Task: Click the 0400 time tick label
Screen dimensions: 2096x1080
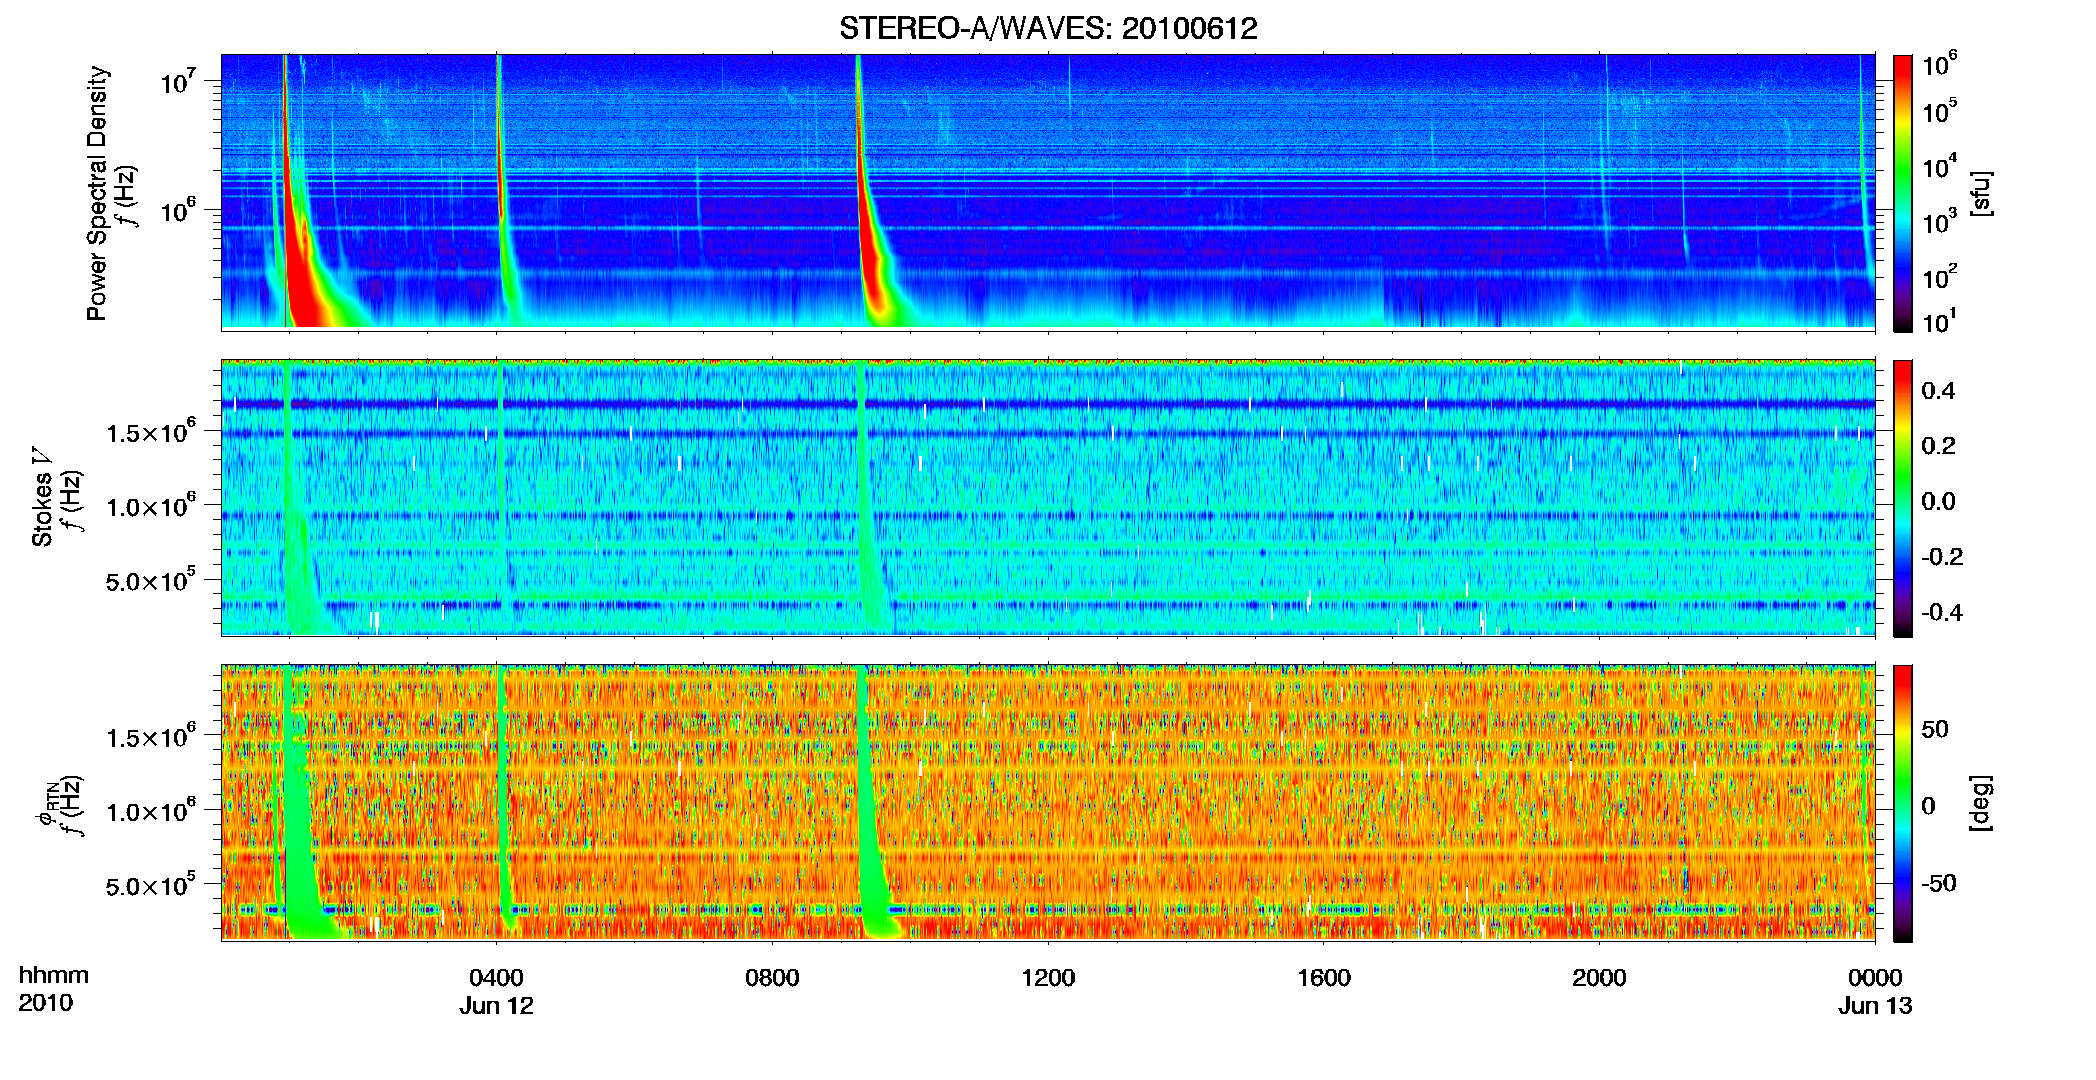Action: (497, 978)
